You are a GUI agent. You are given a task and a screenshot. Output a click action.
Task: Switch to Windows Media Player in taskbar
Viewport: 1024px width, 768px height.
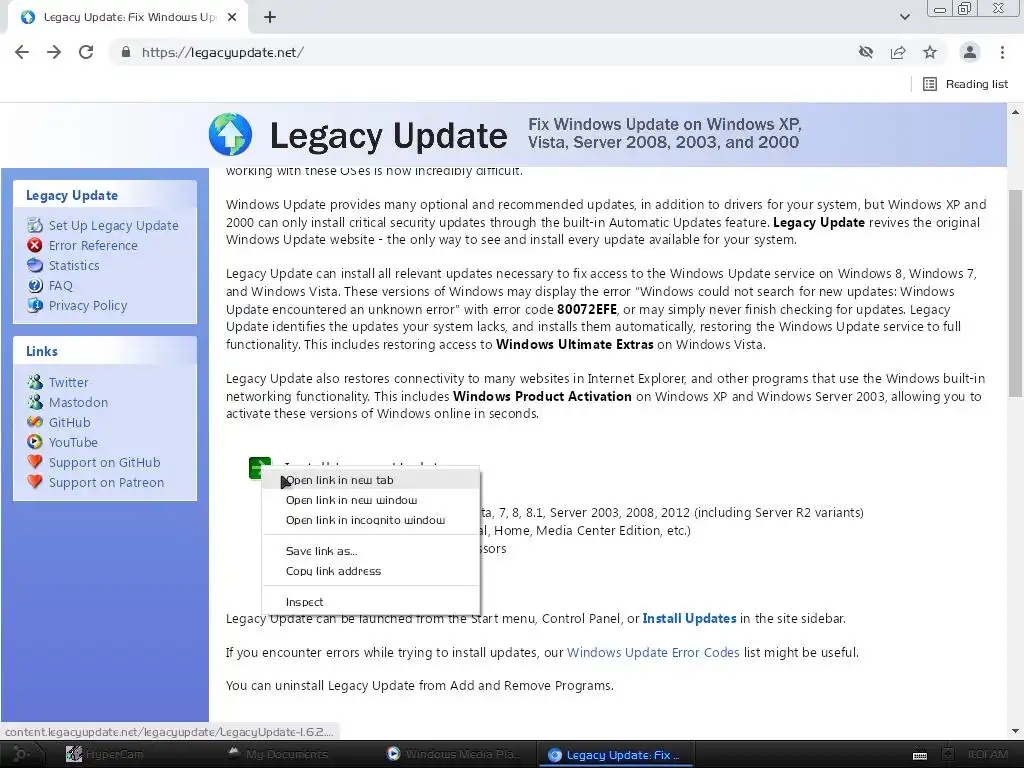[x=454, y=754]
